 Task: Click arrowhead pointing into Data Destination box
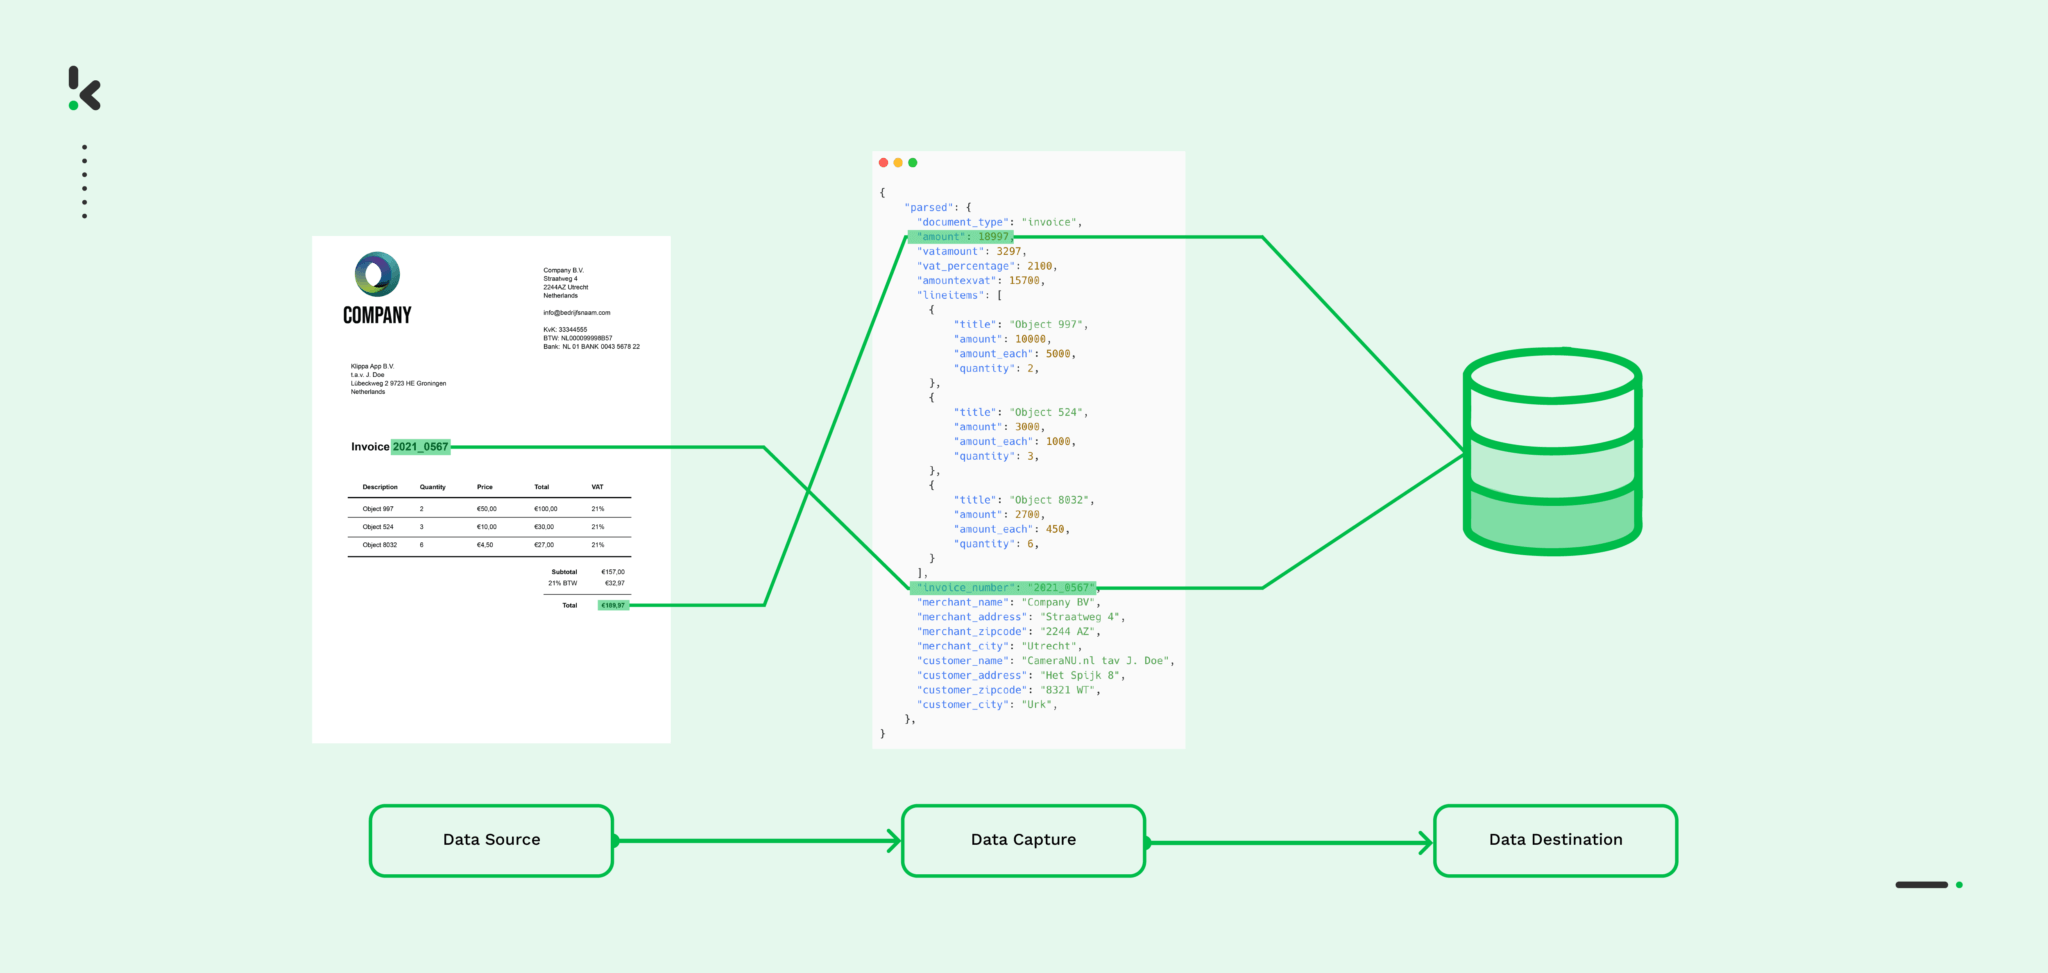point(1426,843)
